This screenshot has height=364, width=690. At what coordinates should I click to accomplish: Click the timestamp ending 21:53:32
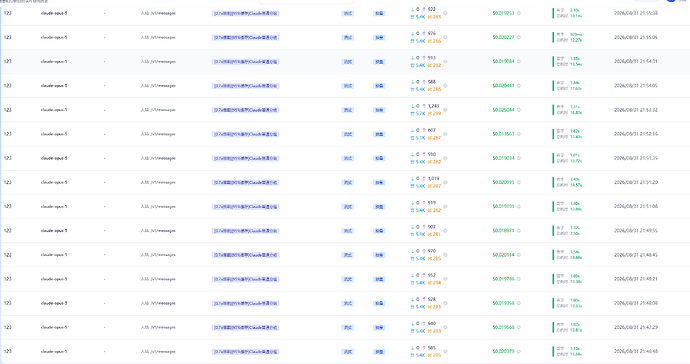(636, 110)
